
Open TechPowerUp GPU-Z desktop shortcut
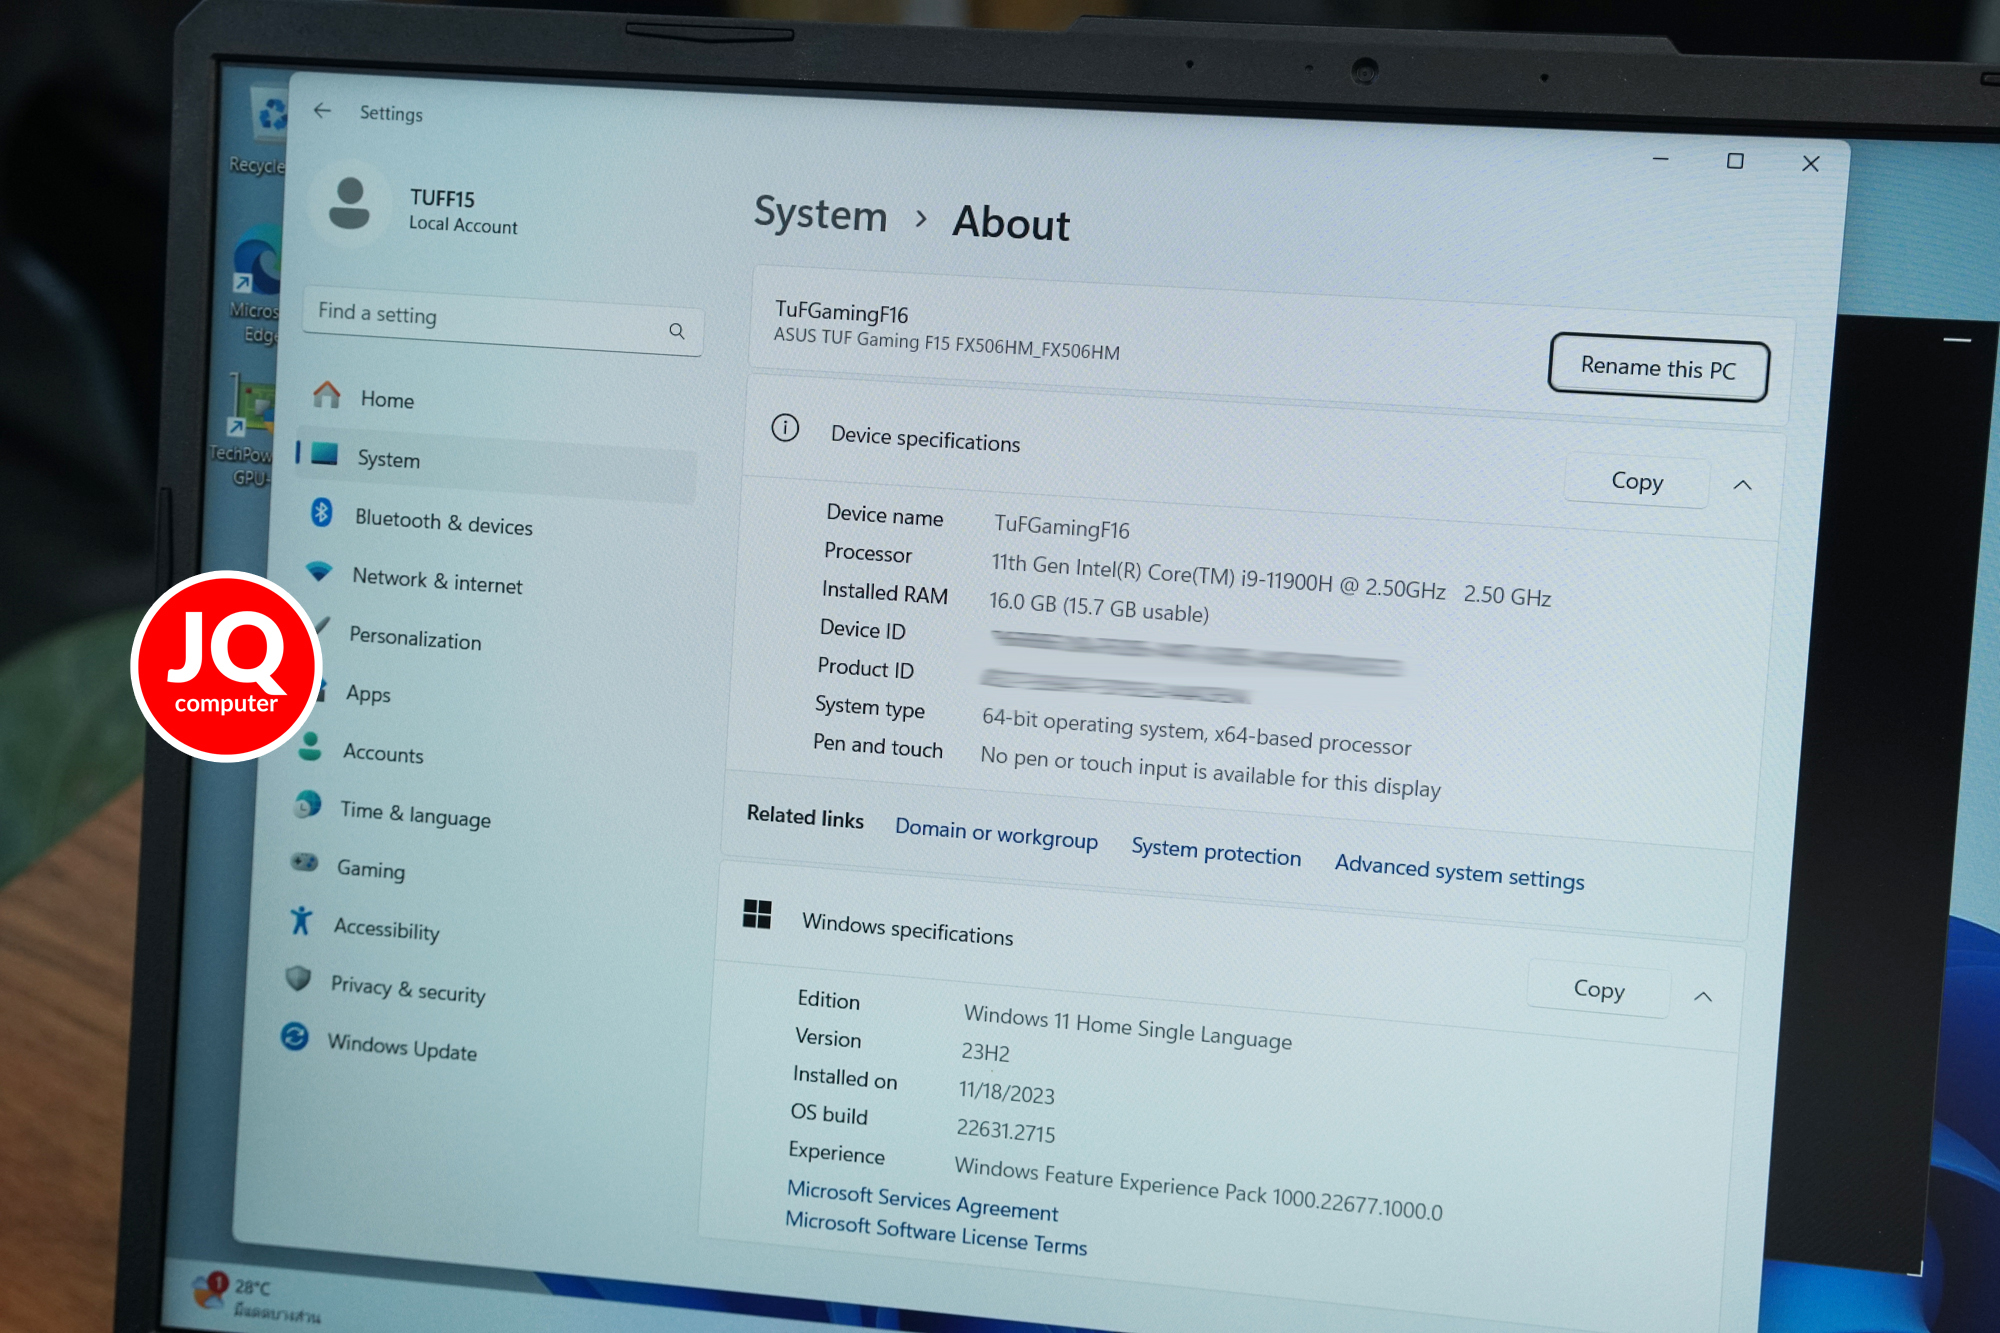[x=244, y=430]
